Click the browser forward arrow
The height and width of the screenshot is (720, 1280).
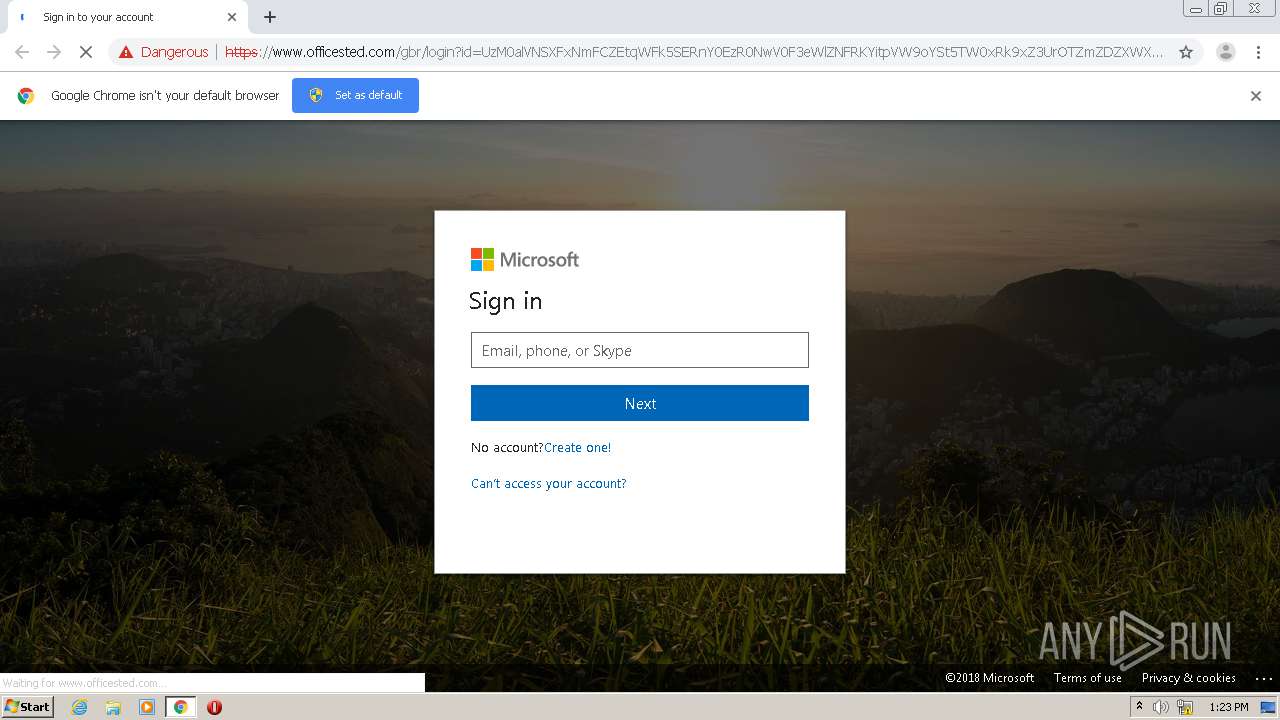click(54, 52)
